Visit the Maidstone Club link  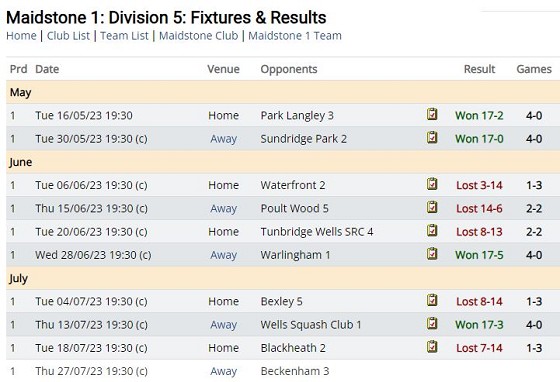tap(199, 36)
